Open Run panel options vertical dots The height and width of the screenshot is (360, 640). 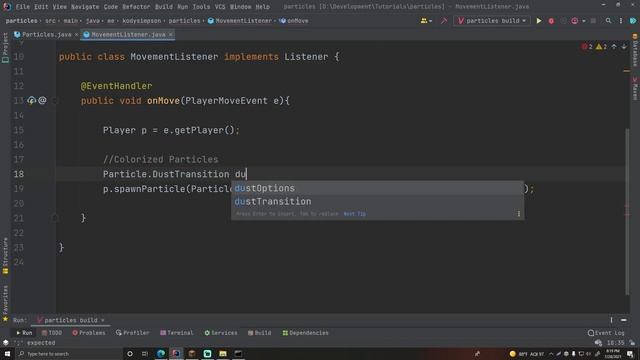[x=611, y=320]
